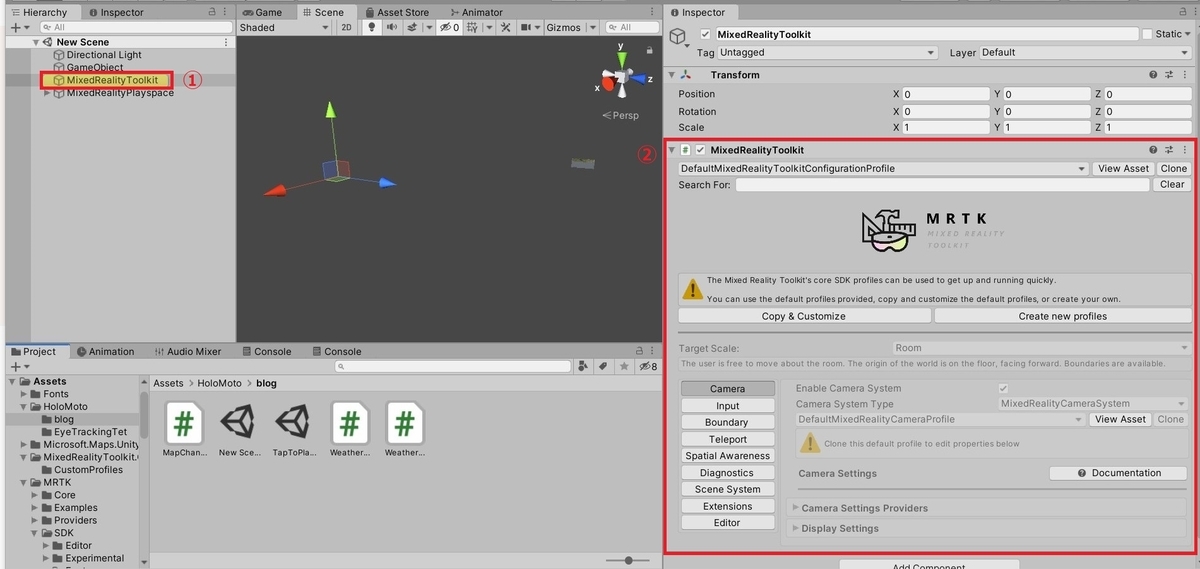
Task: Open component tools wrench icon in Scene
Action: click(507, 28)
